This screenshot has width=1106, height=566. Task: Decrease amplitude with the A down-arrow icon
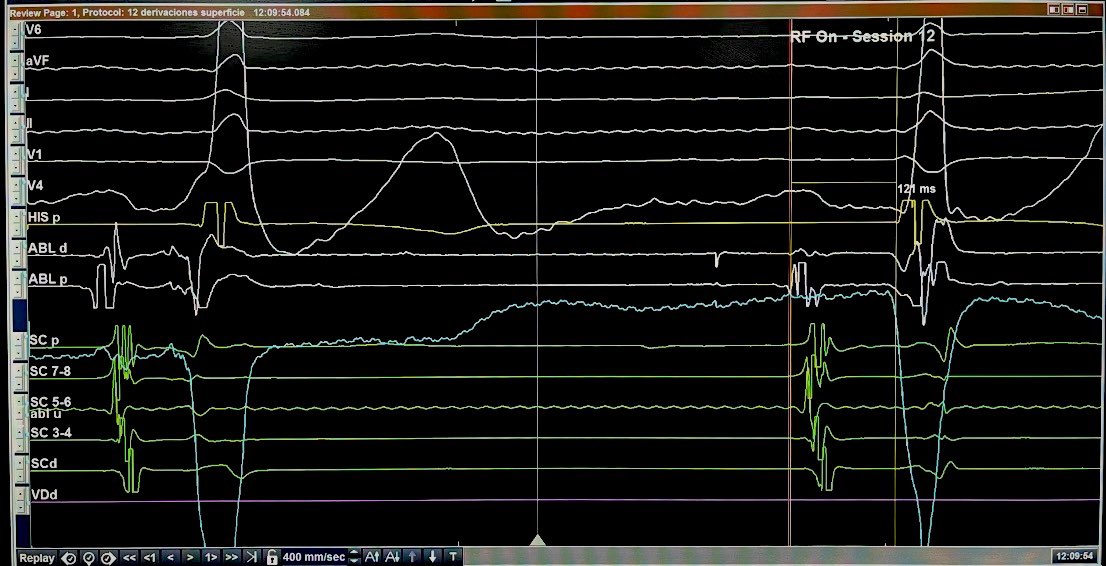tap(393, 558)
